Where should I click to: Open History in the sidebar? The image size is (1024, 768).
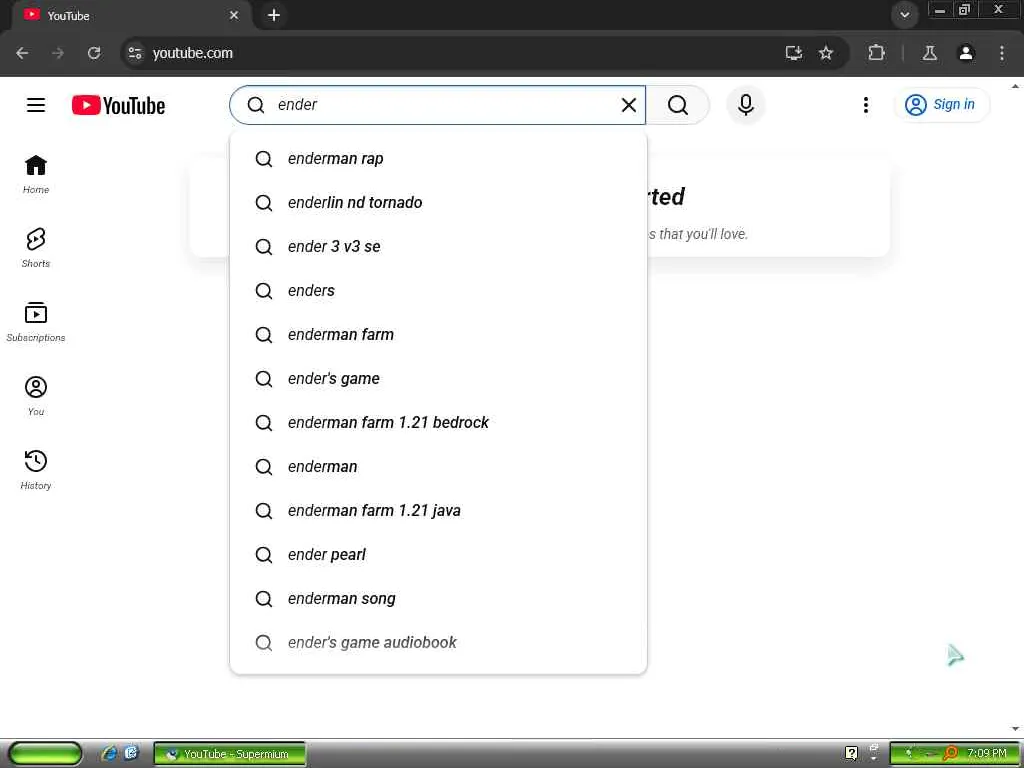36,470
